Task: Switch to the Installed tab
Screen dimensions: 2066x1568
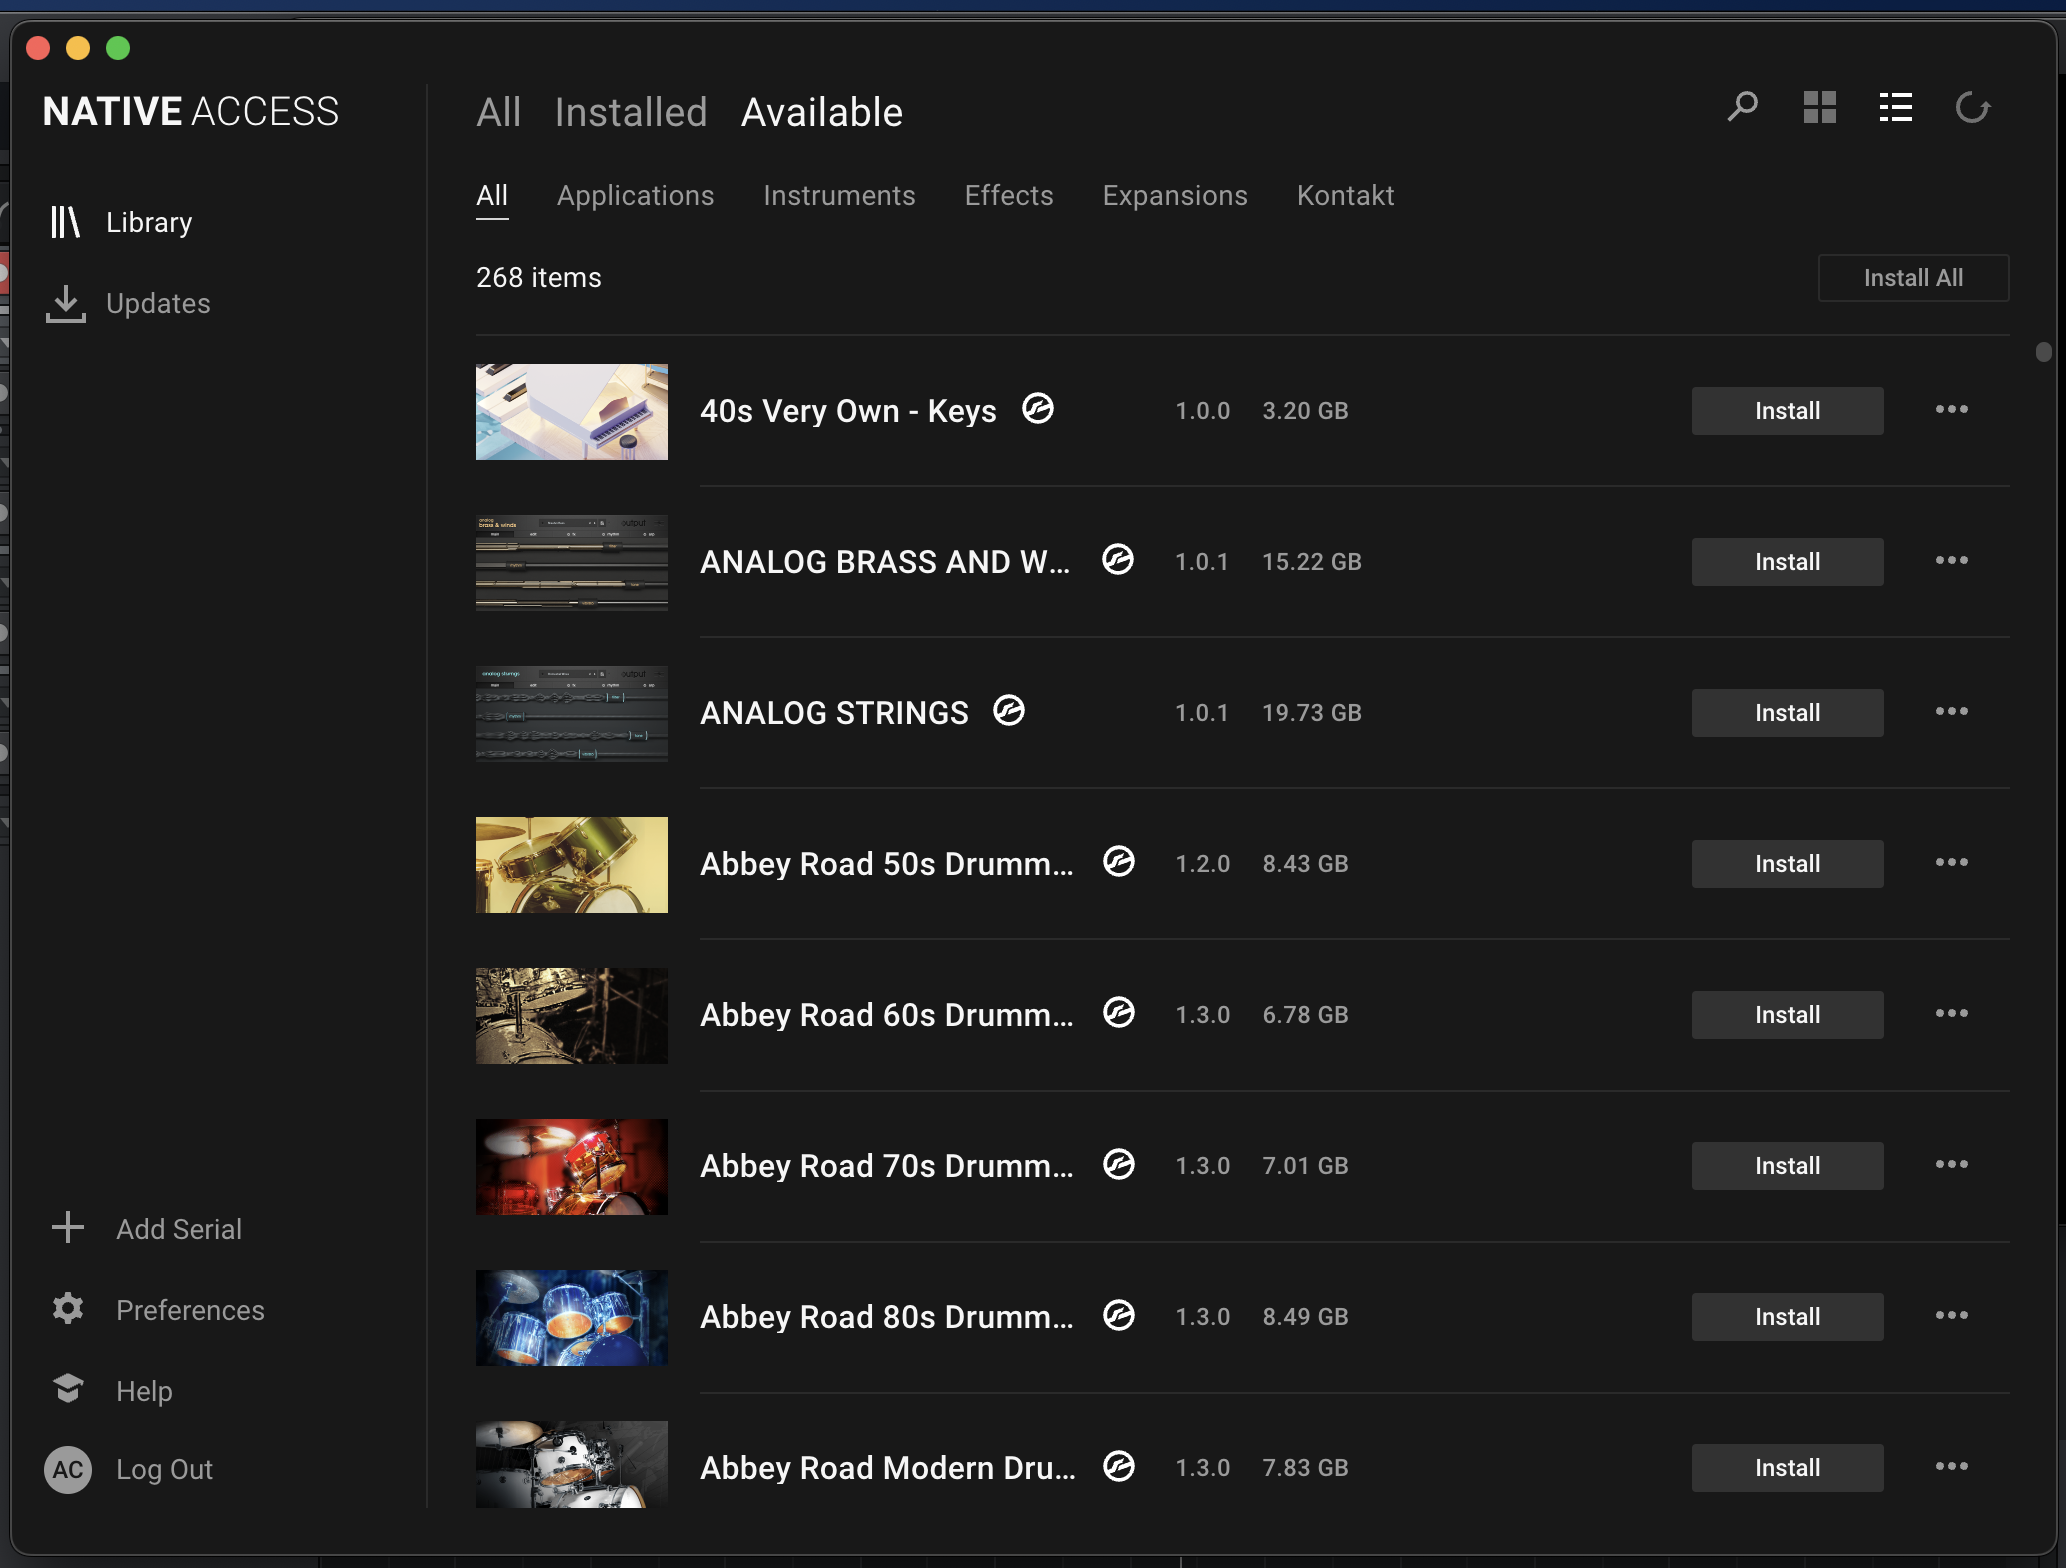Action: tap(631, 113)
